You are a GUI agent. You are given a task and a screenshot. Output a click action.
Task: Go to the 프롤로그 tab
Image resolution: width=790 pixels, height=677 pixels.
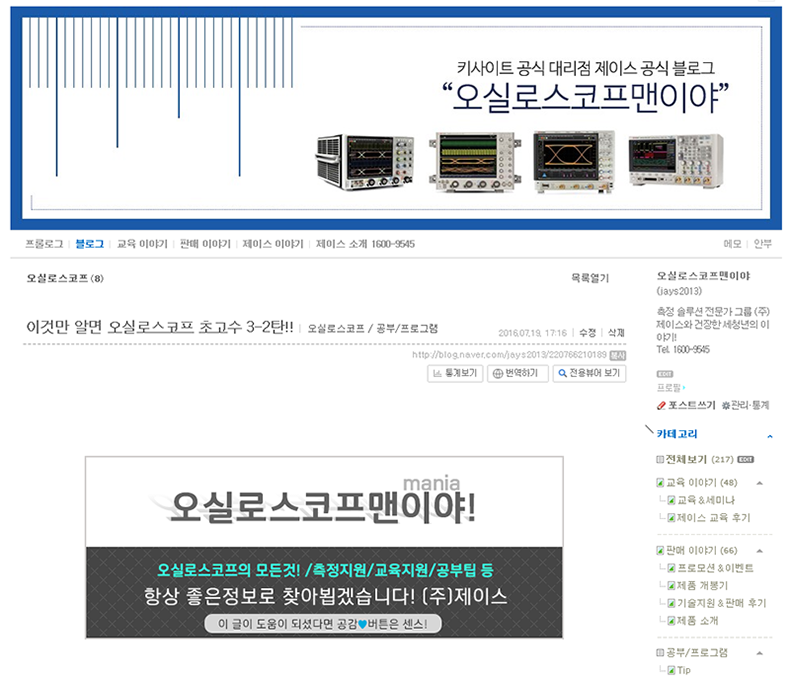[x=44, y=244]
